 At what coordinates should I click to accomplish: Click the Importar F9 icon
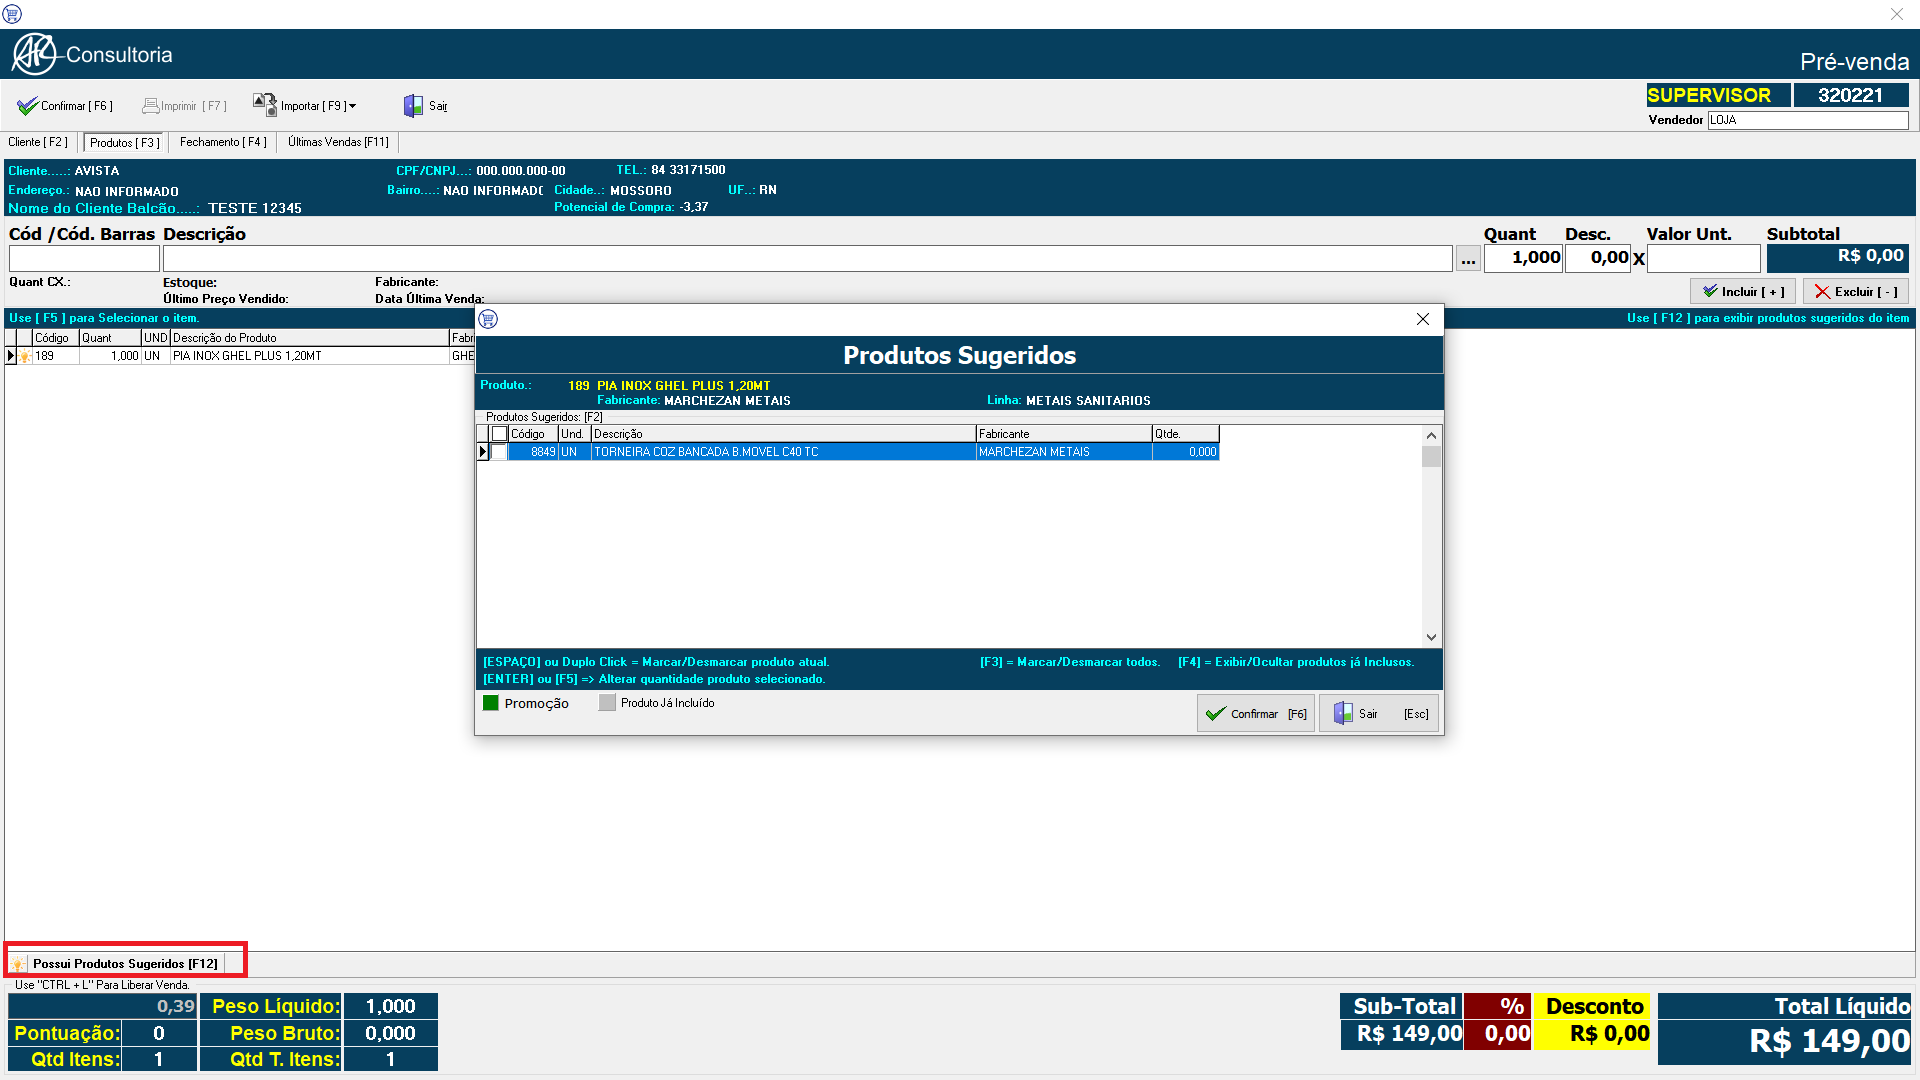click(265, 105)
